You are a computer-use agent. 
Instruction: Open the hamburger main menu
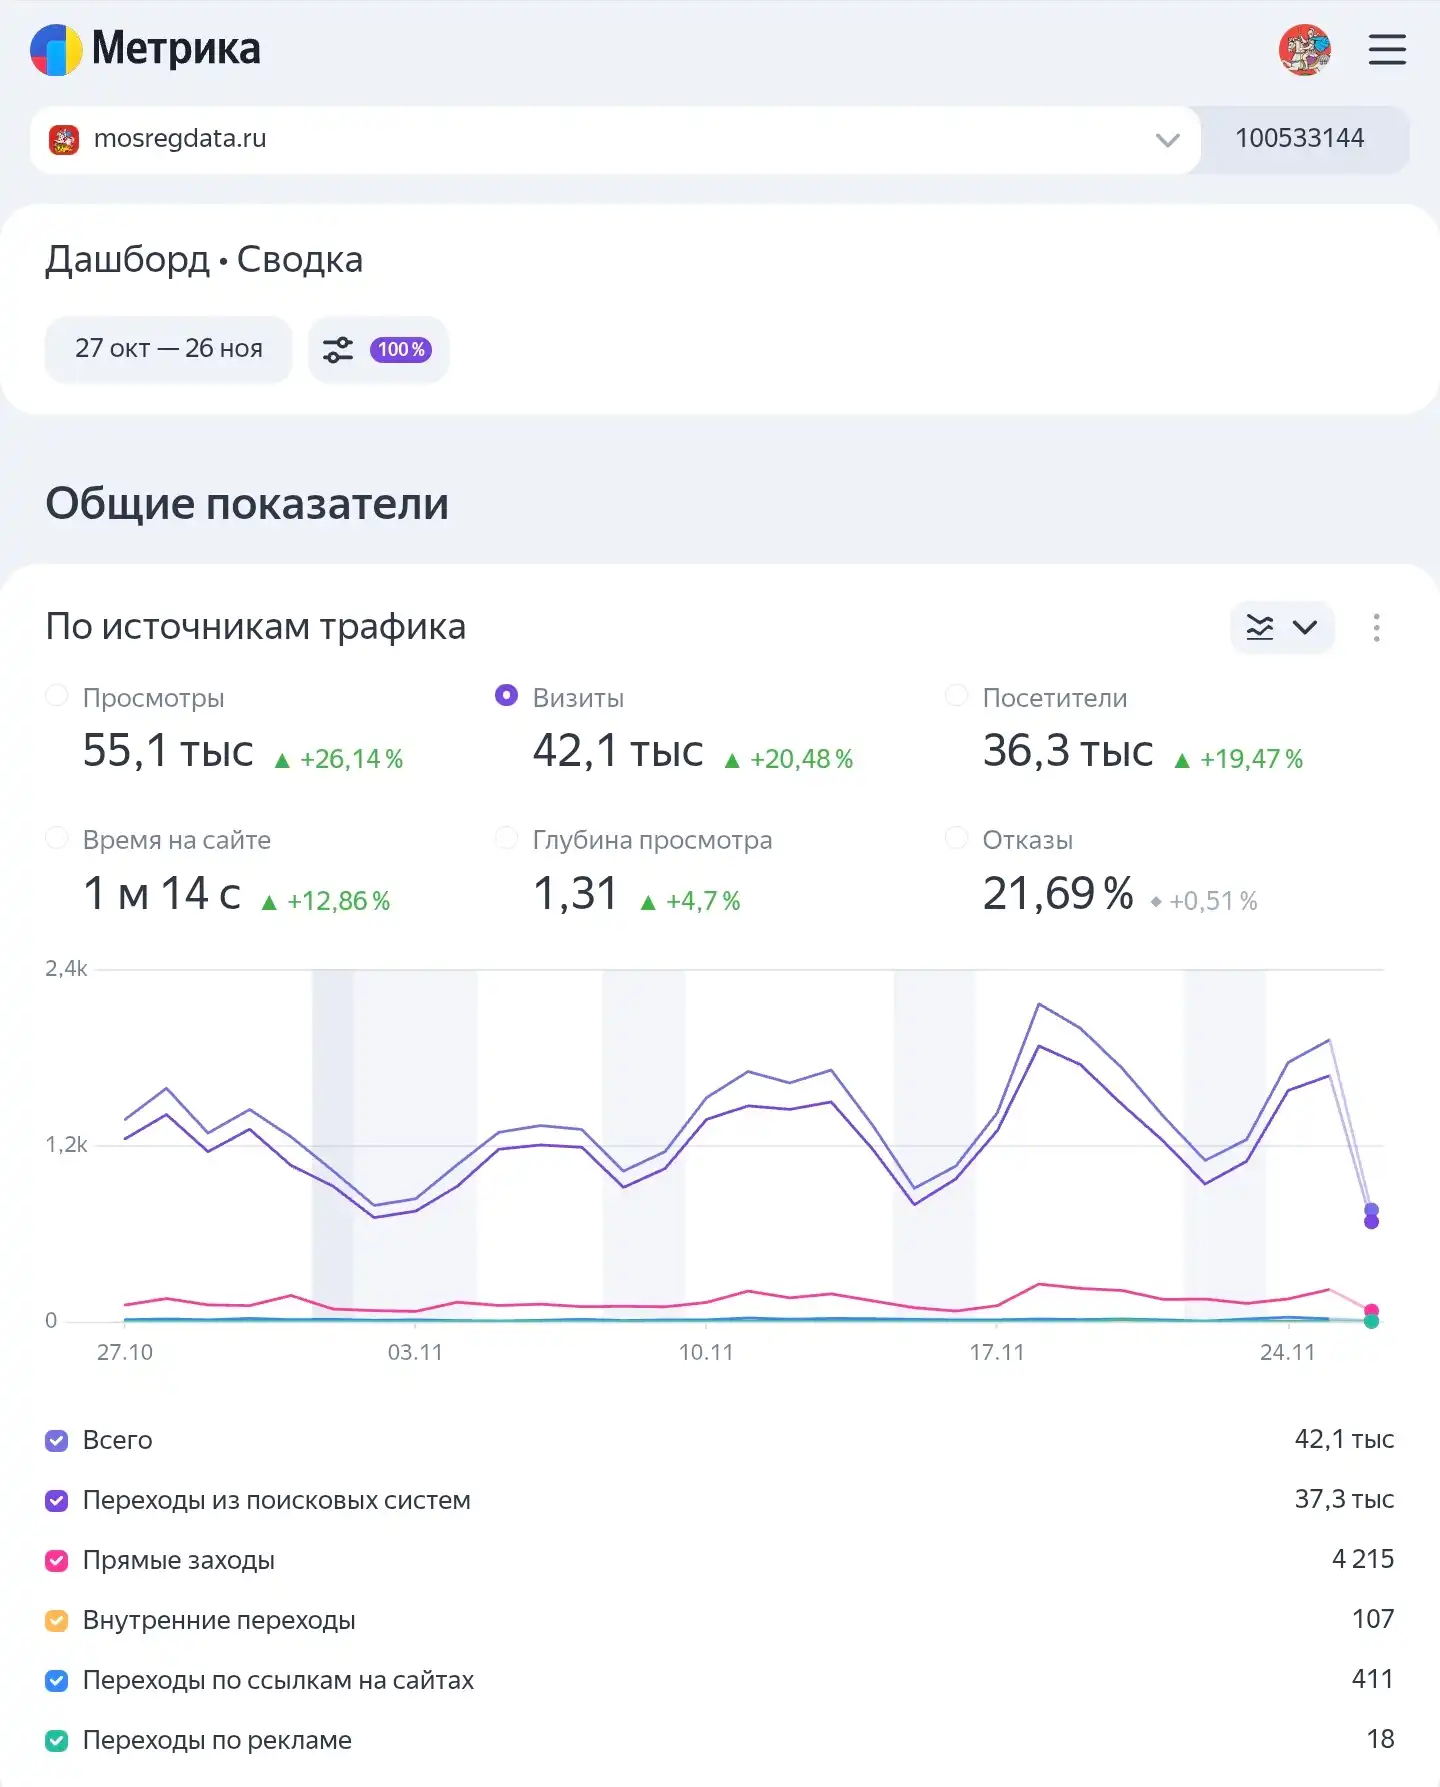click(1387, 50)
